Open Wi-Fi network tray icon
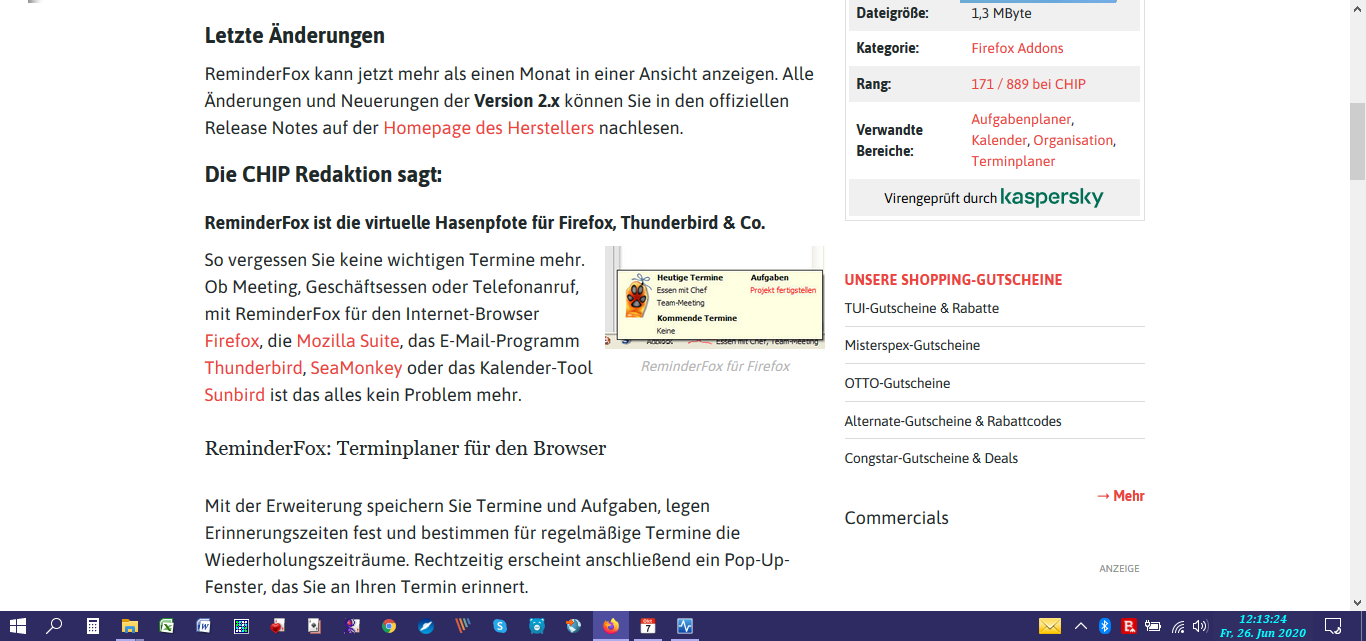This screenshot has width=1366, height=641. click(1178, 626)
